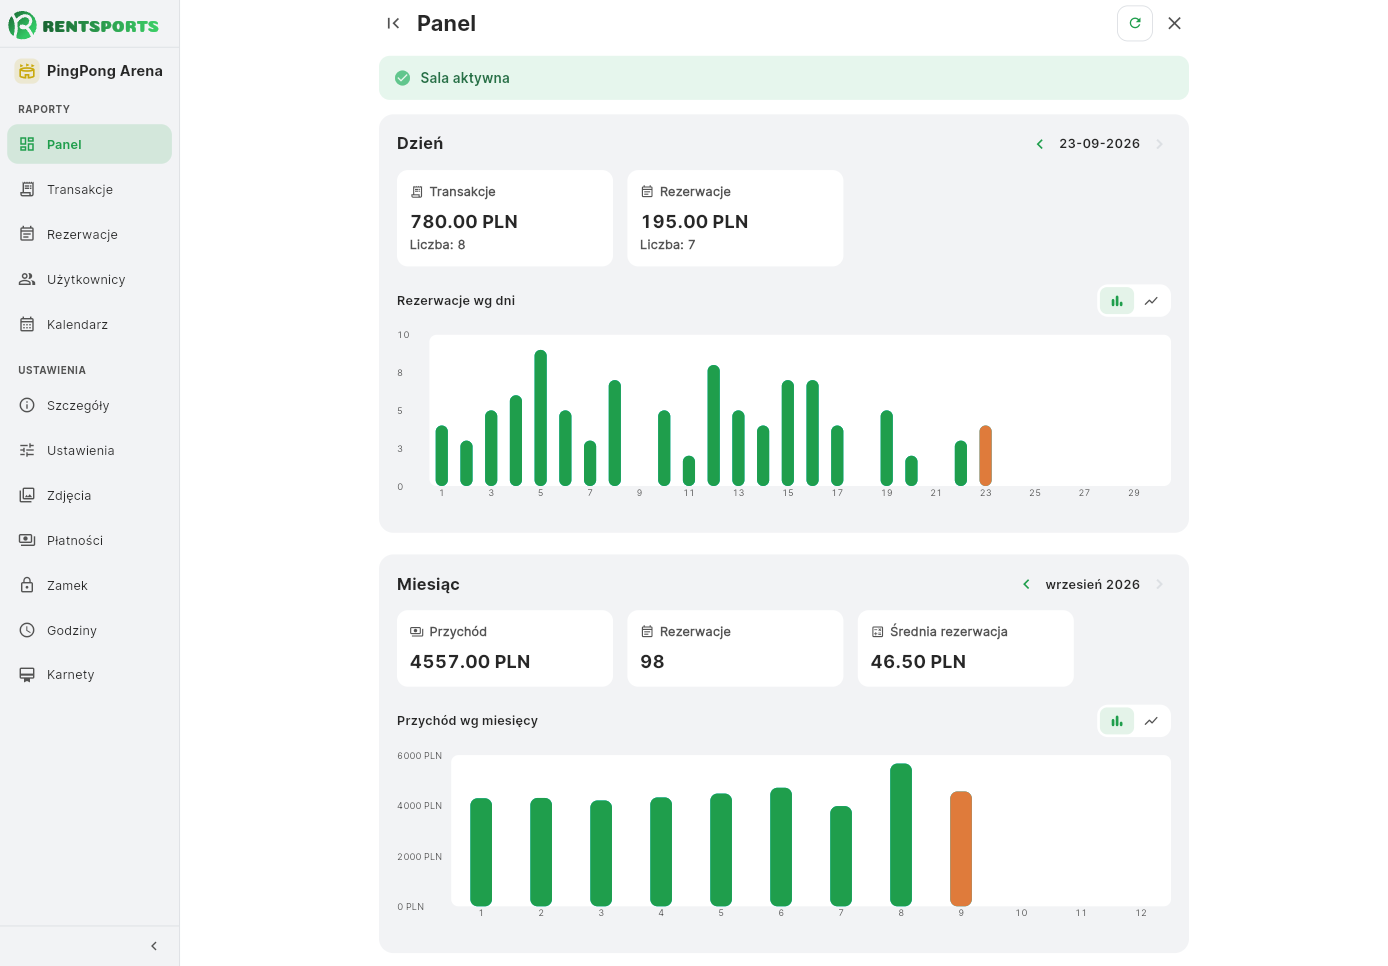Close the panel with the X icon

[x=1175, y=23]
